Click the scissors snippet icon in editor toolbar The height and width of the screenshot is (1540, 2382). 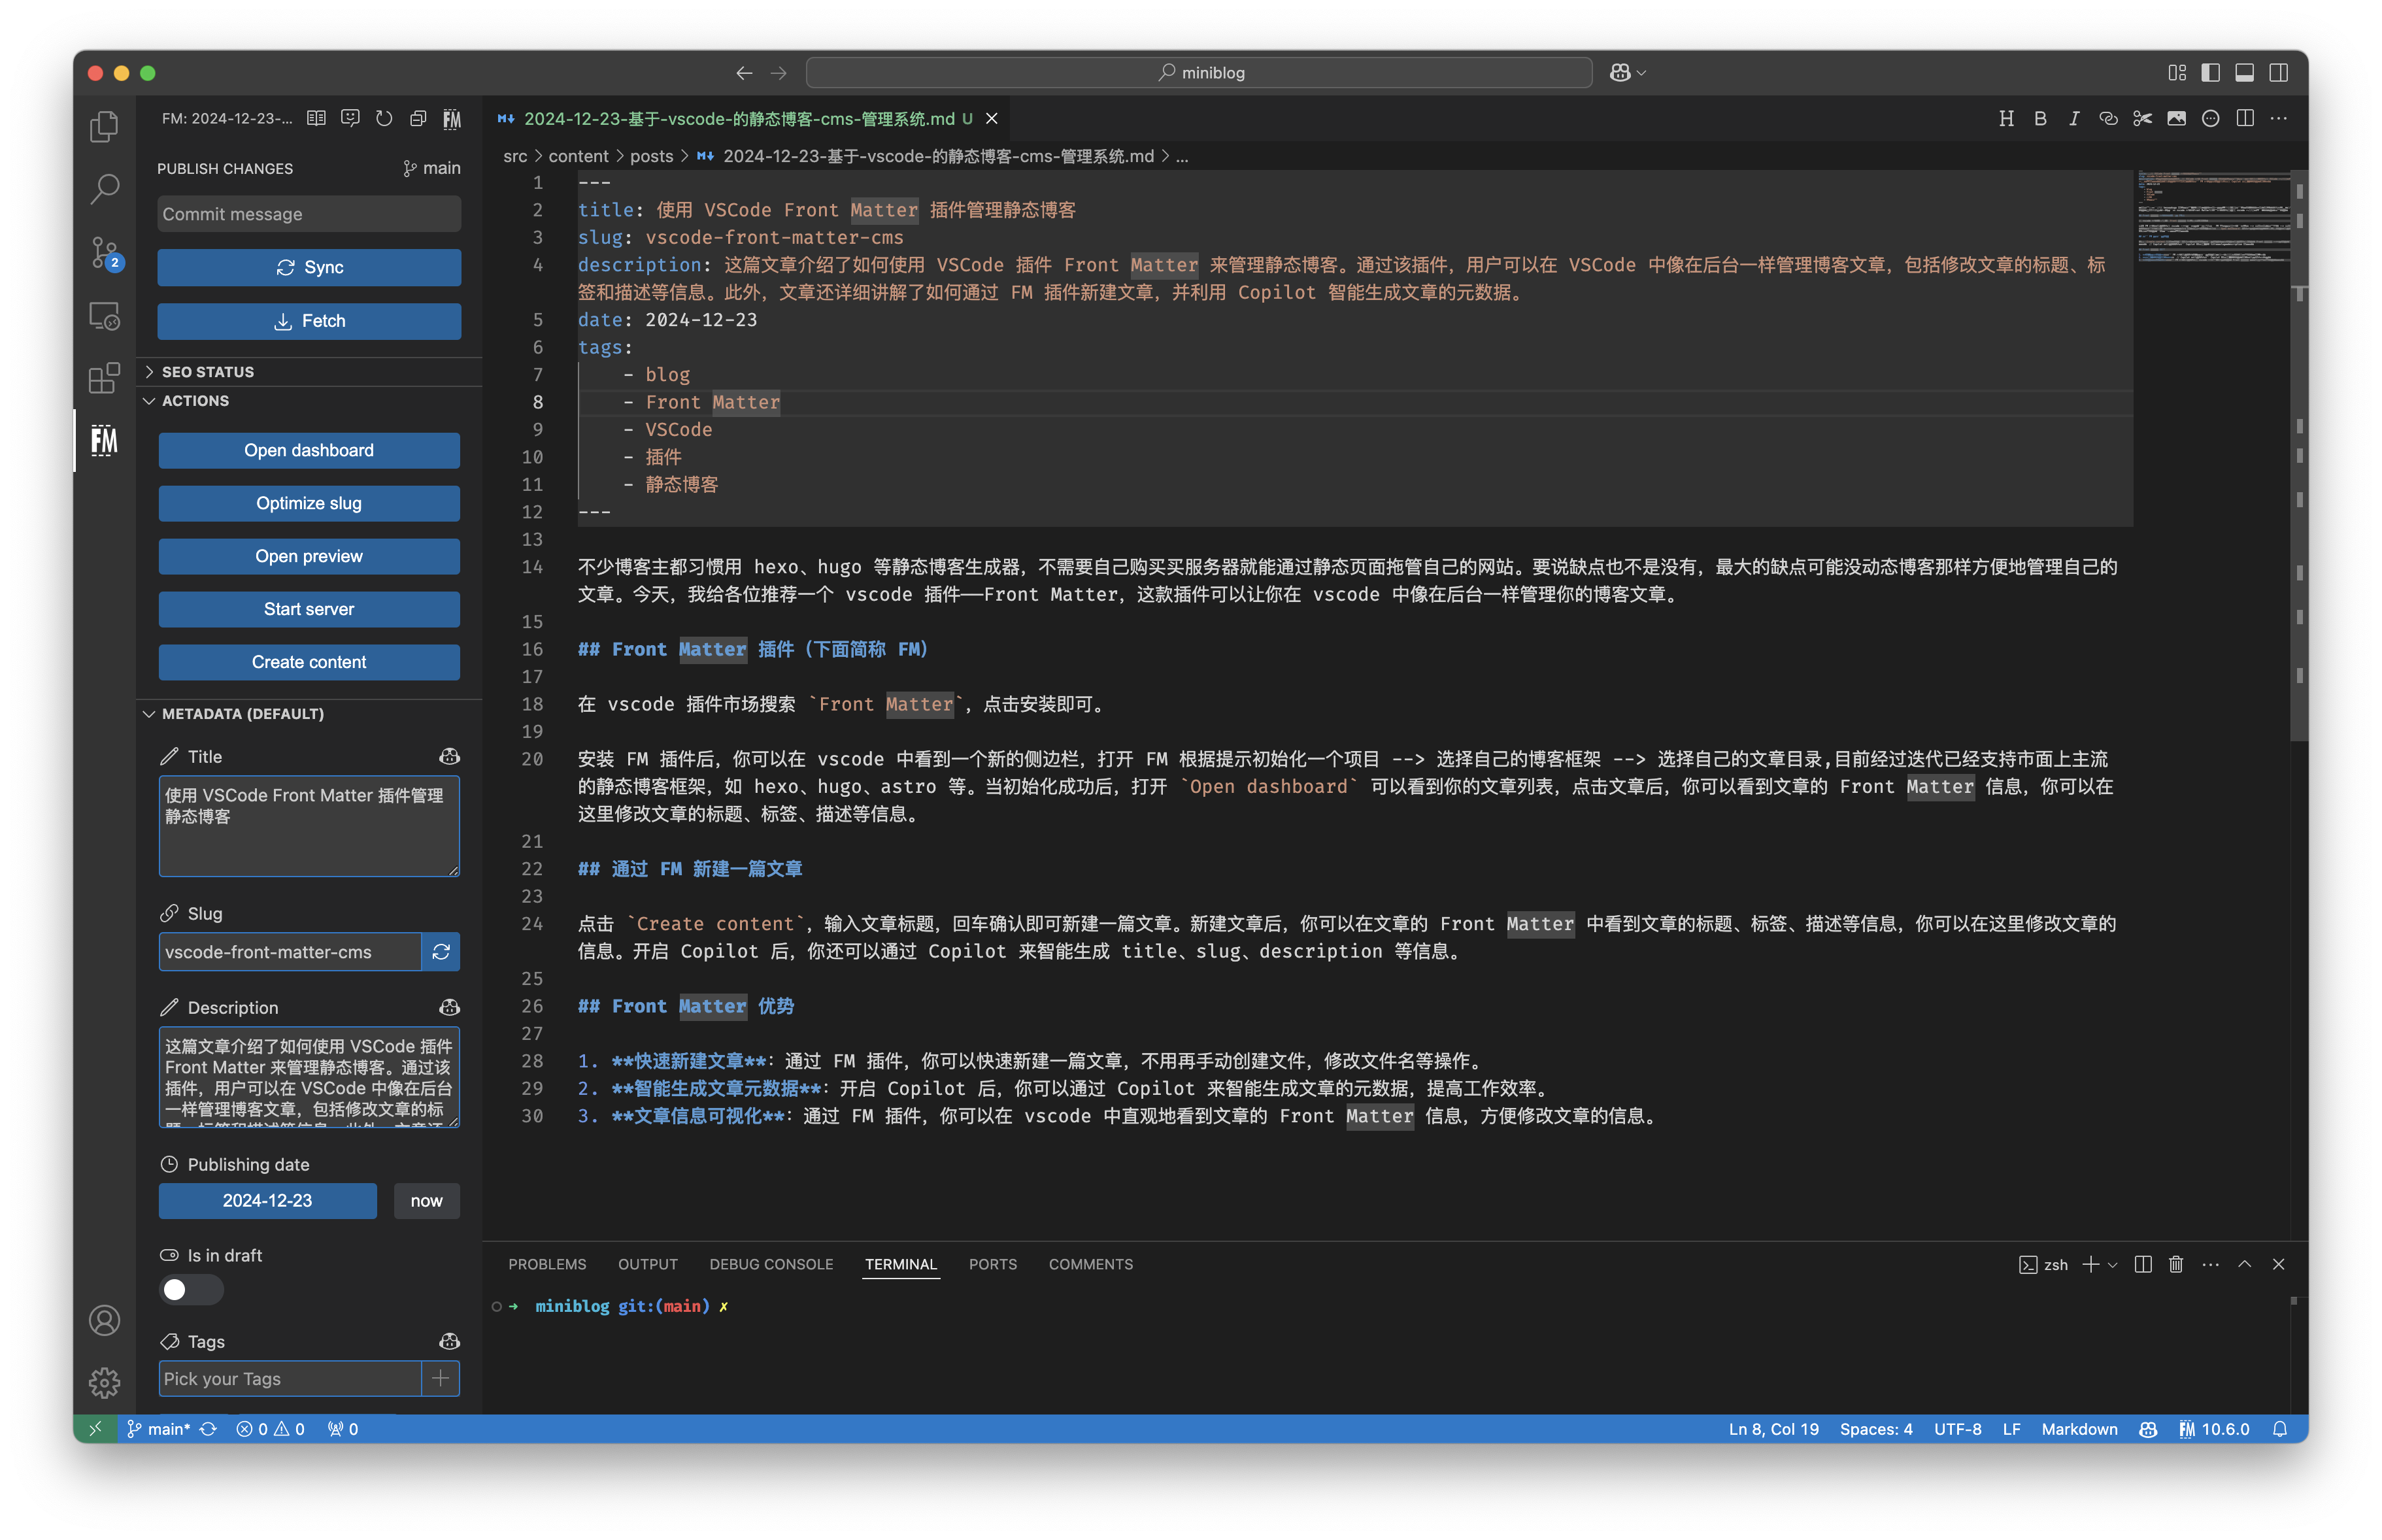[x=2142, y=119]
